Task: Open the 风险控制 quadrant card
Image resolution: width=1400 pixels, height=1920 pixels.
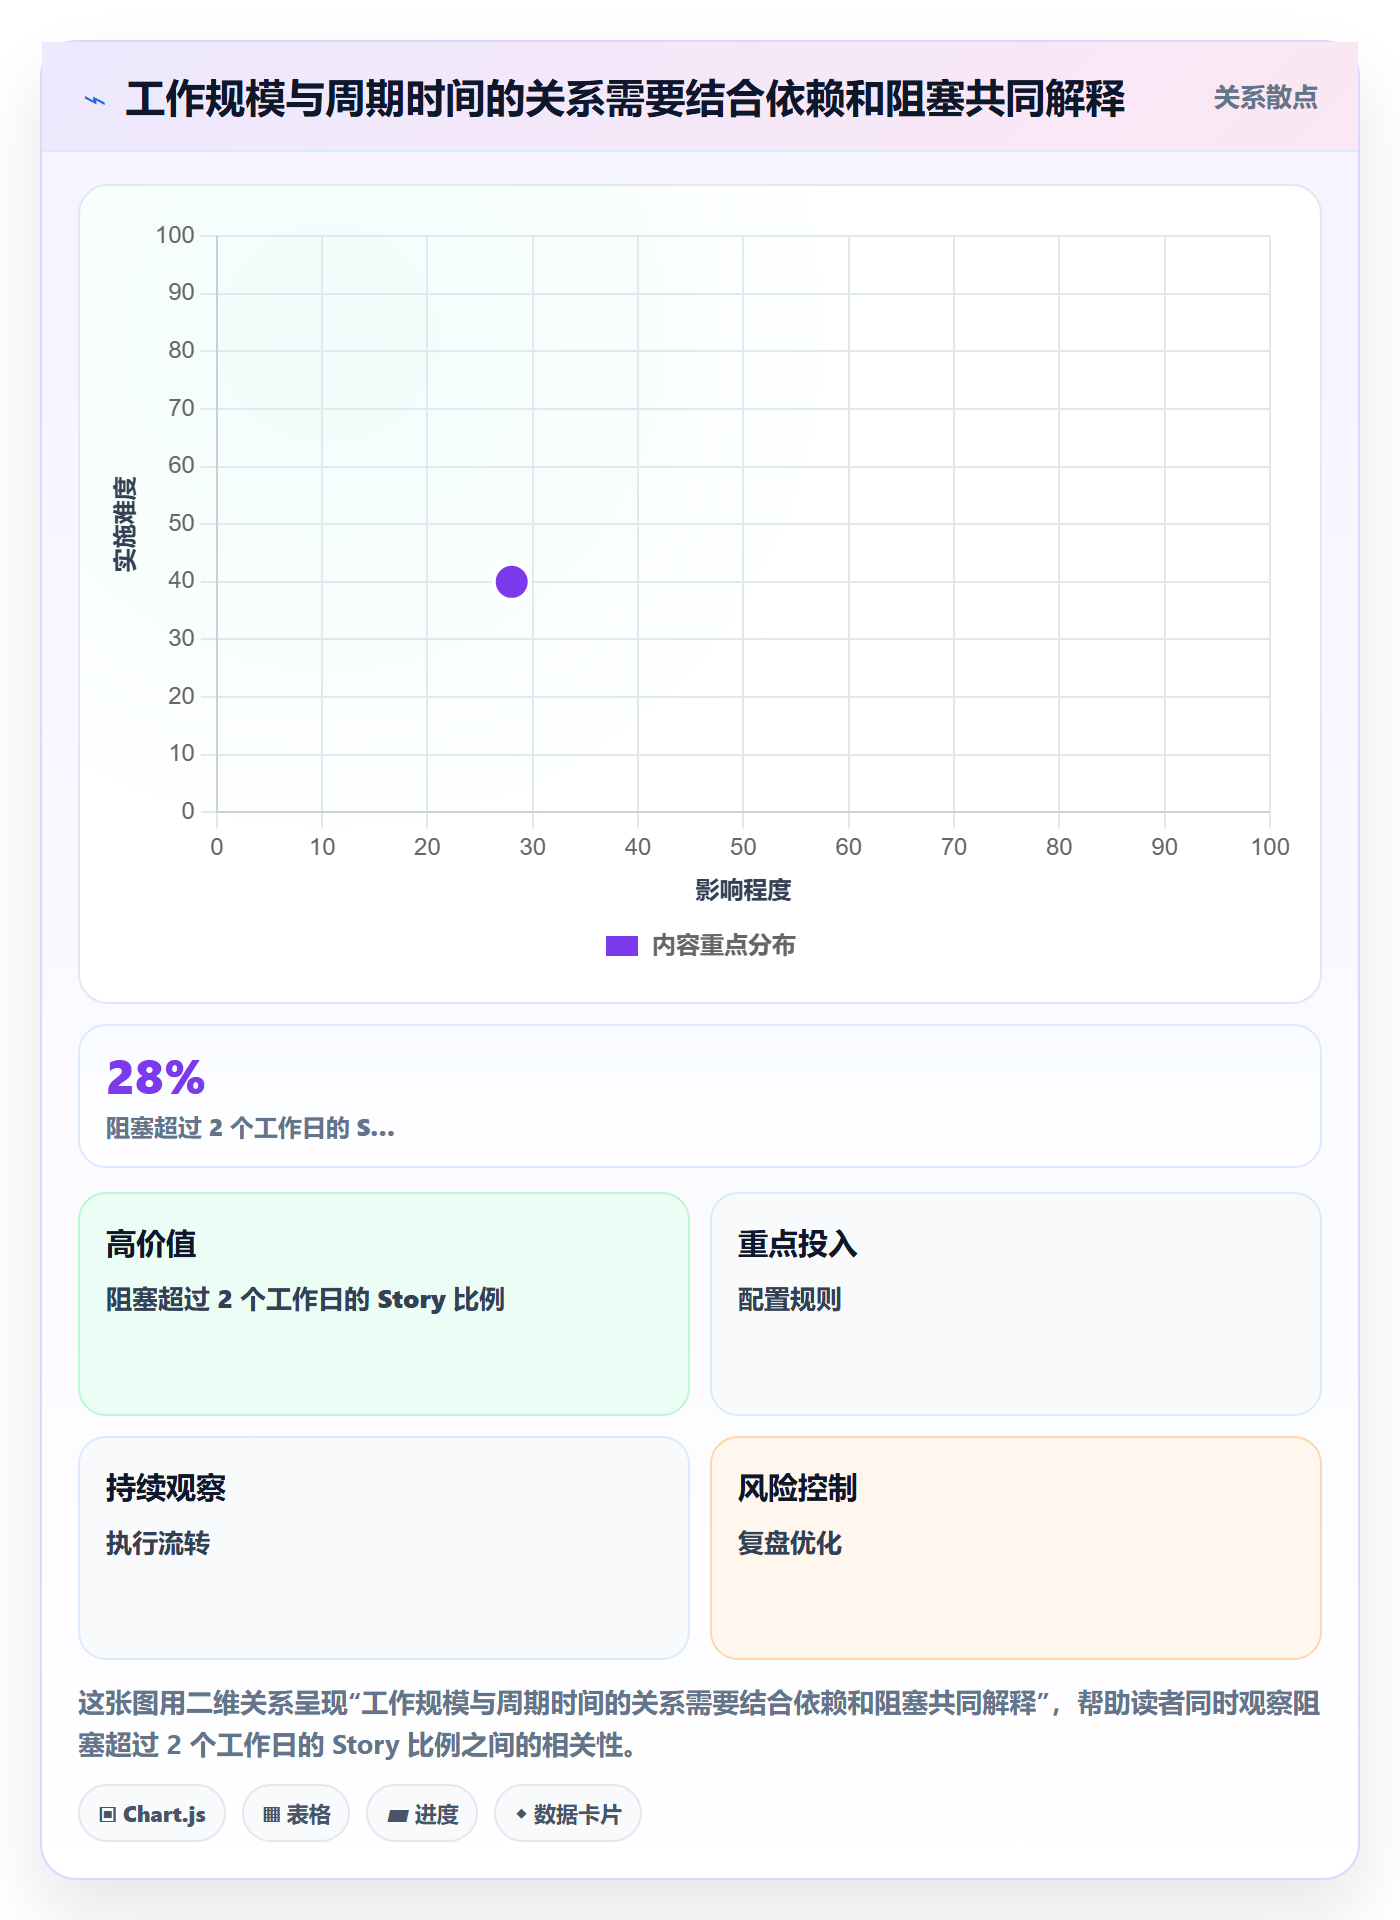Action: pyautogui.click(x=1015, y=1547)
